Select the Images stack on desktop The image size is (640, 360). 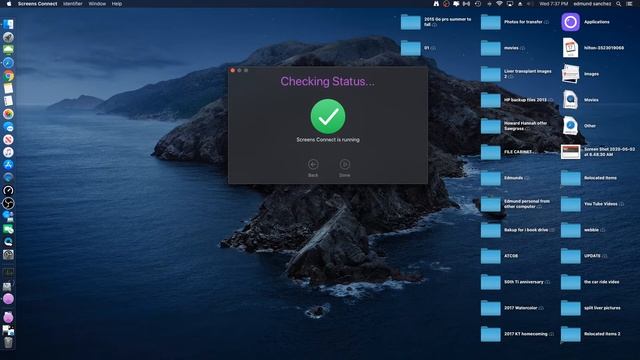point(571,74)
